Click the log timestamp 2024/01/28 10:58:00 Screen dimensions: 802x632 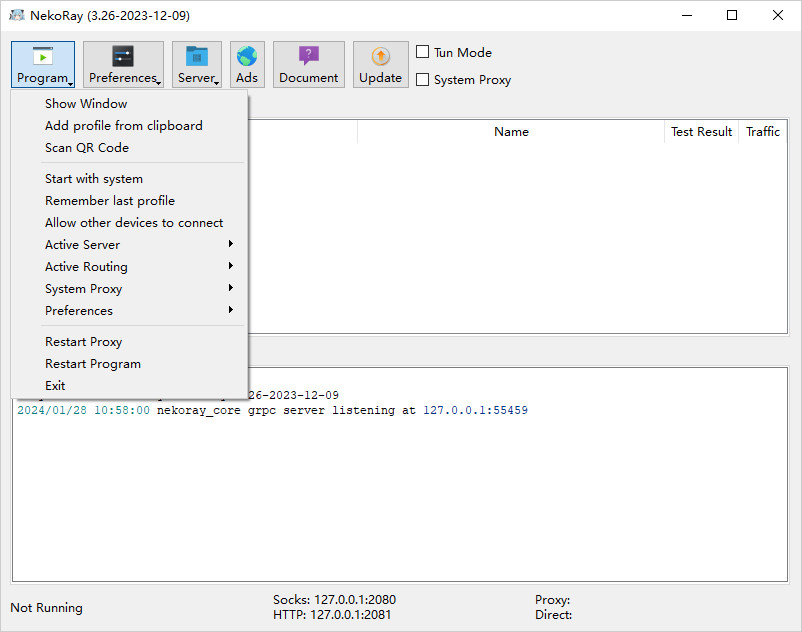click(x=83, y=411)
